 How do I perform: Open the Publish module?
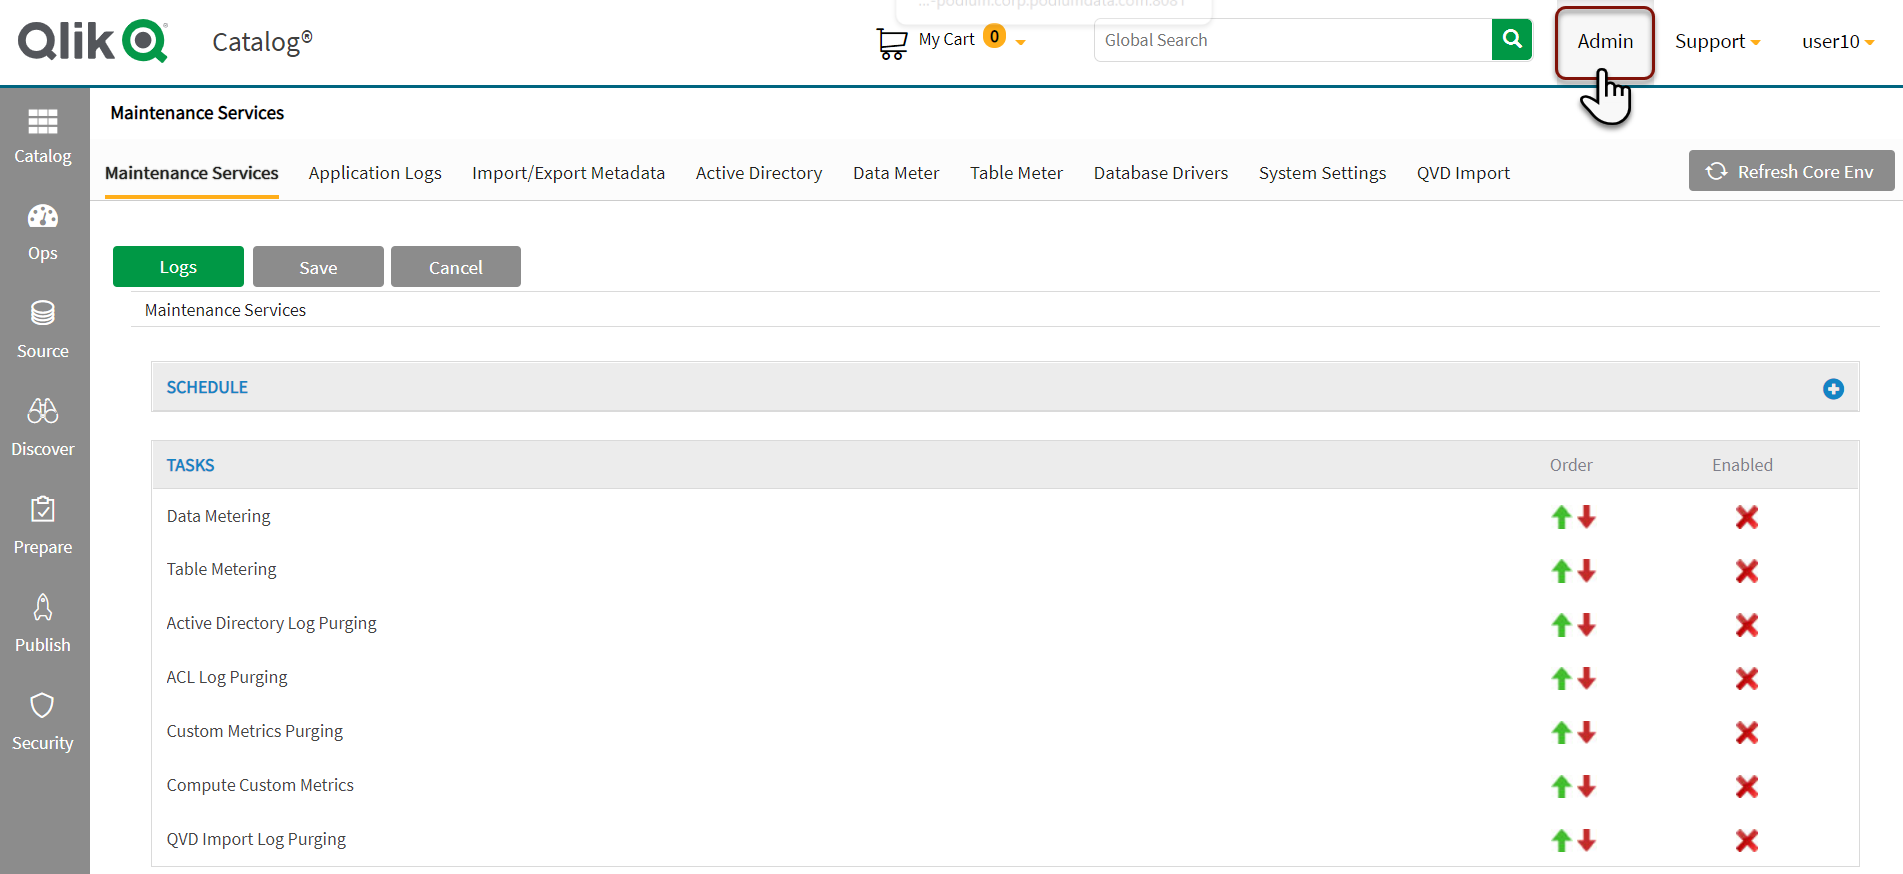[x=43, y=625]
